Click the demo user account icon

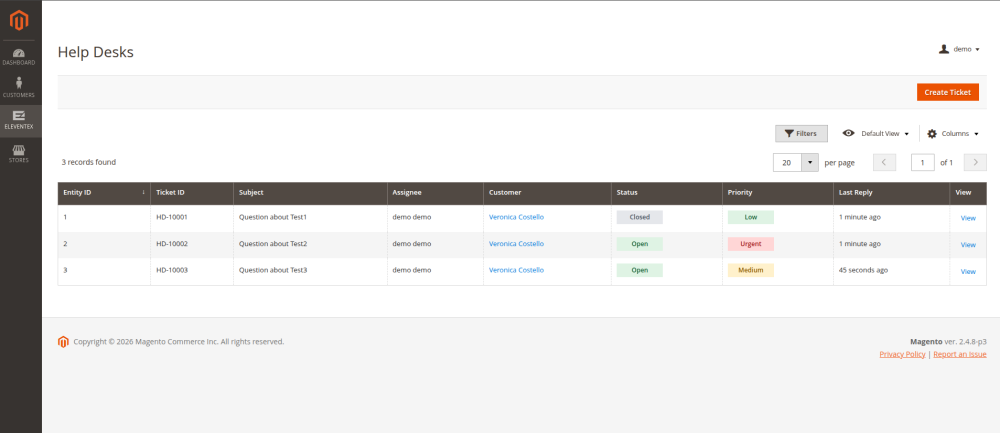943,49
